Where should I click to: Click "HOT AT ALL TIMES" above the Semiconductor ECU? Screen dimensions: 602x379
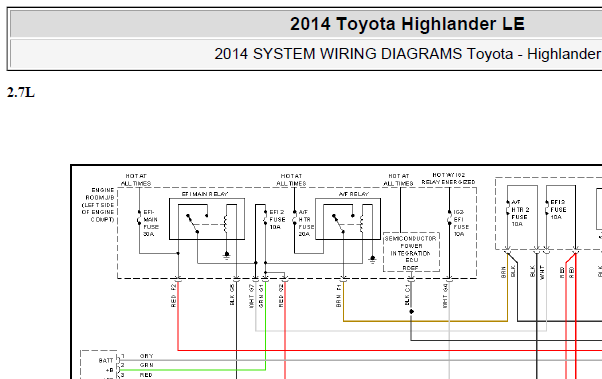pos(398,180)
